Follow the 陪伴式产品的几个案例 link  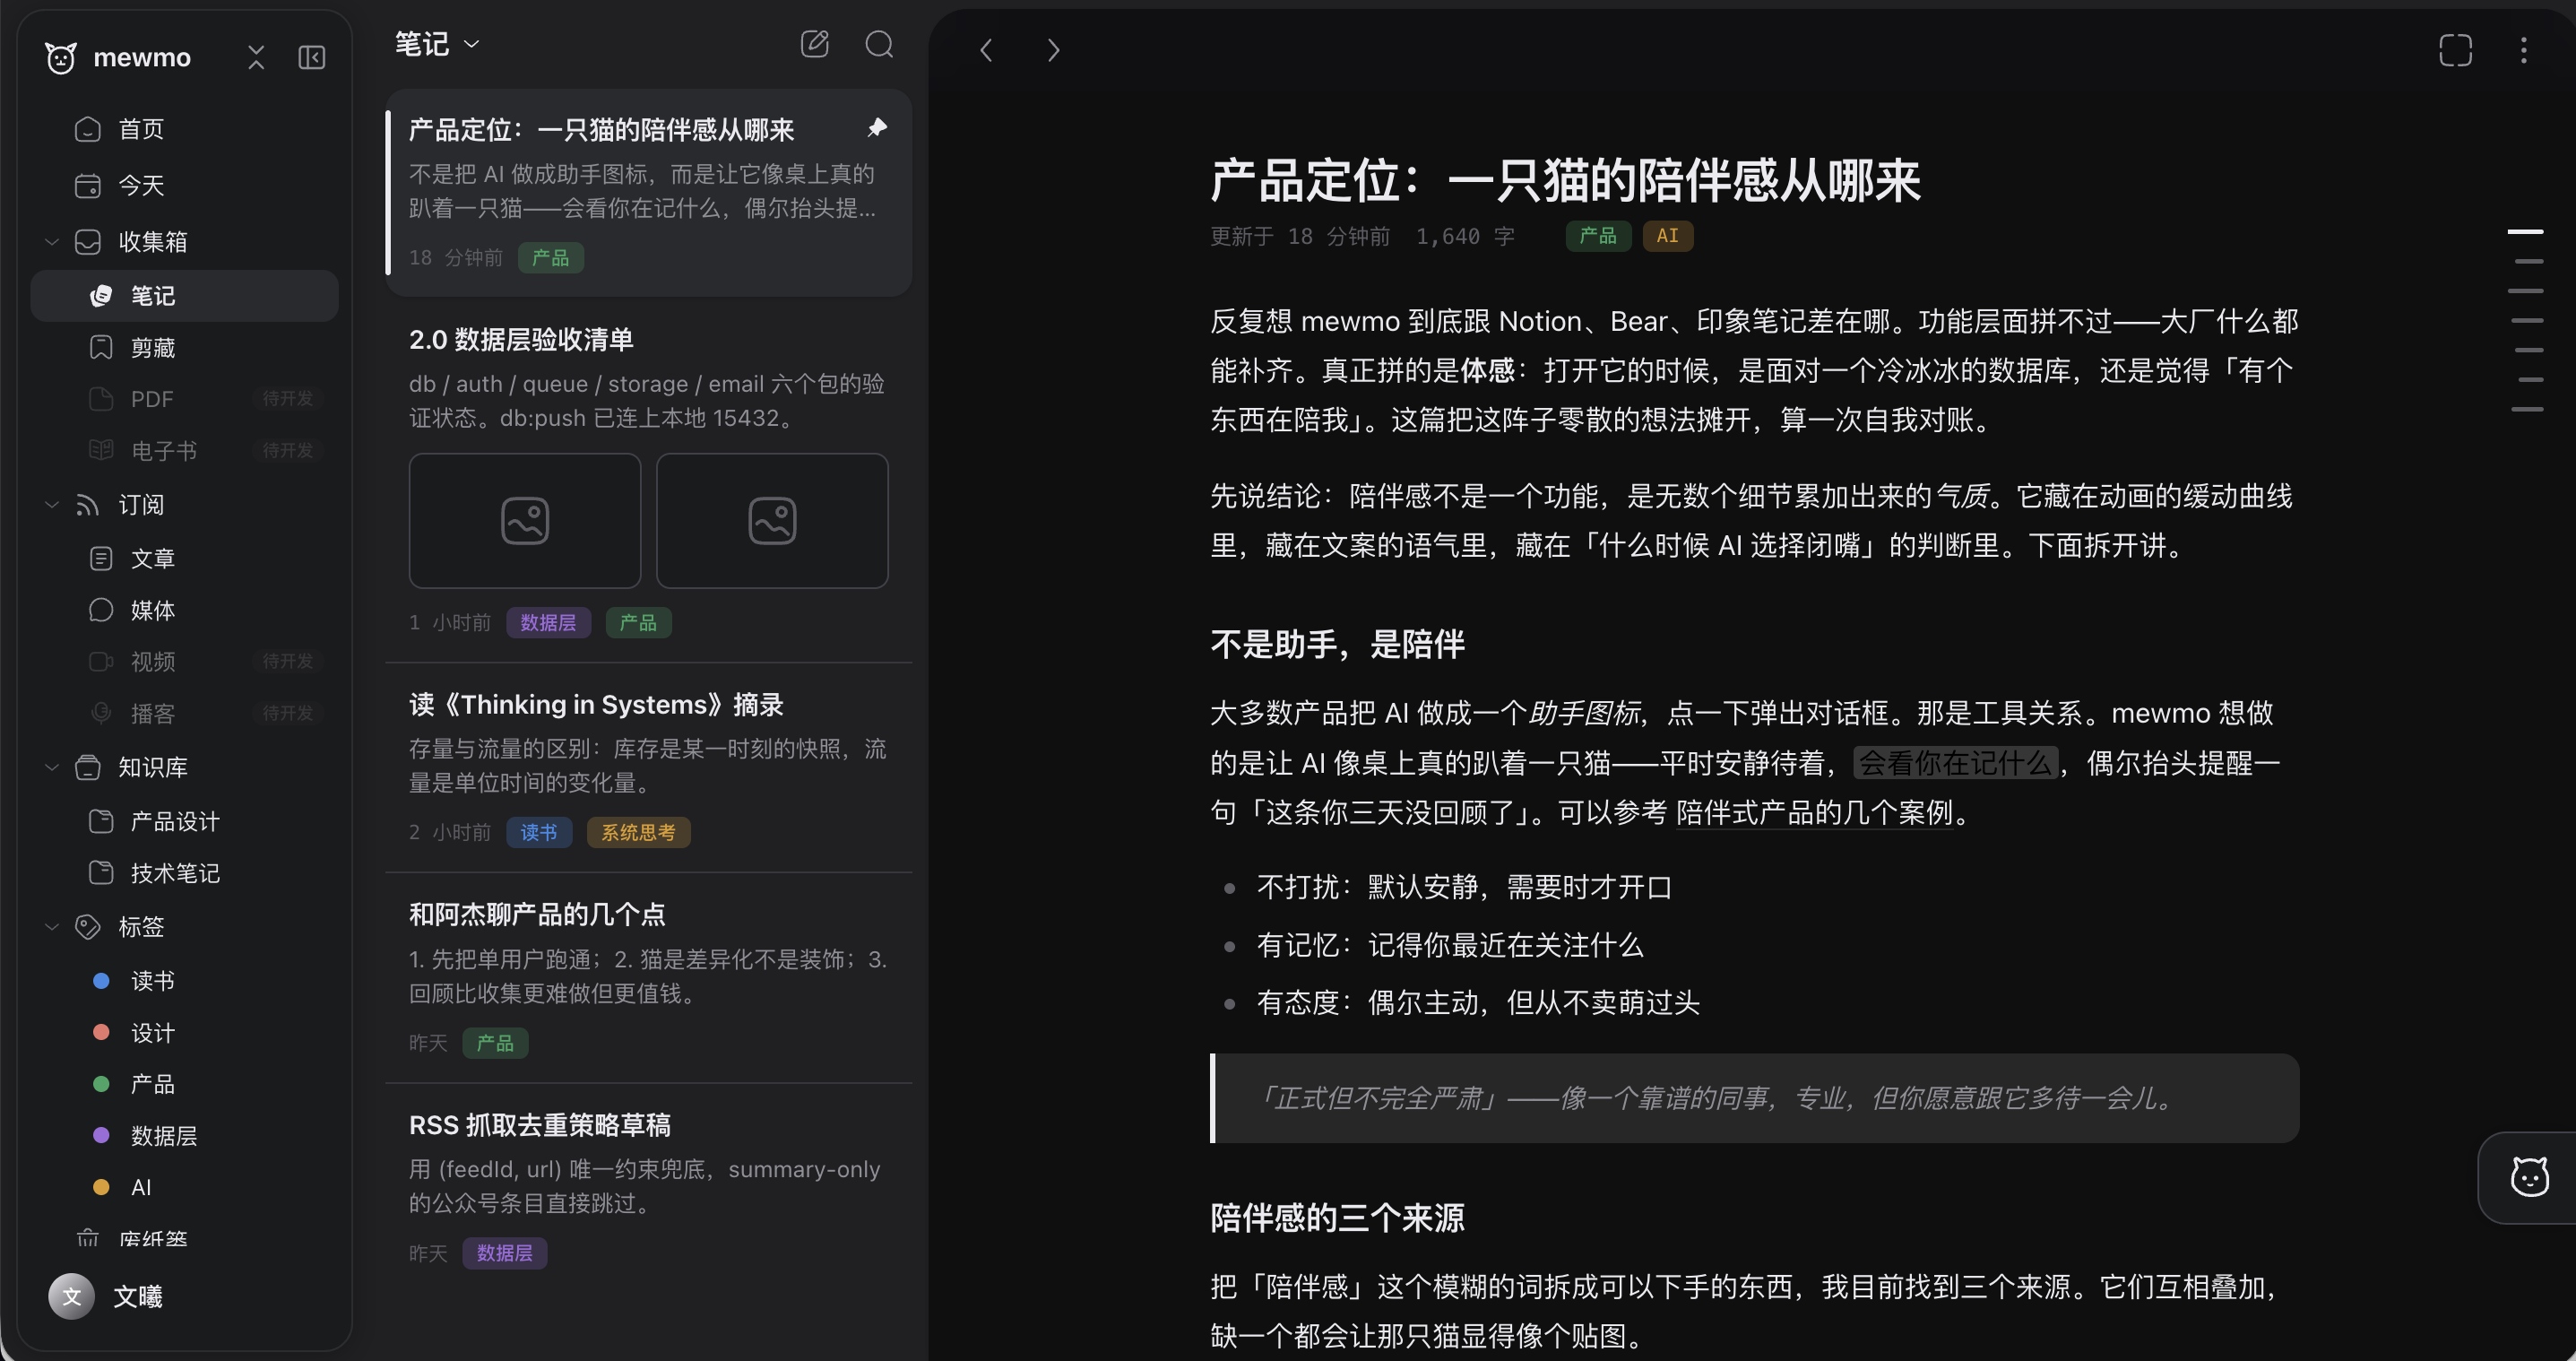(x=1814, y=813)
